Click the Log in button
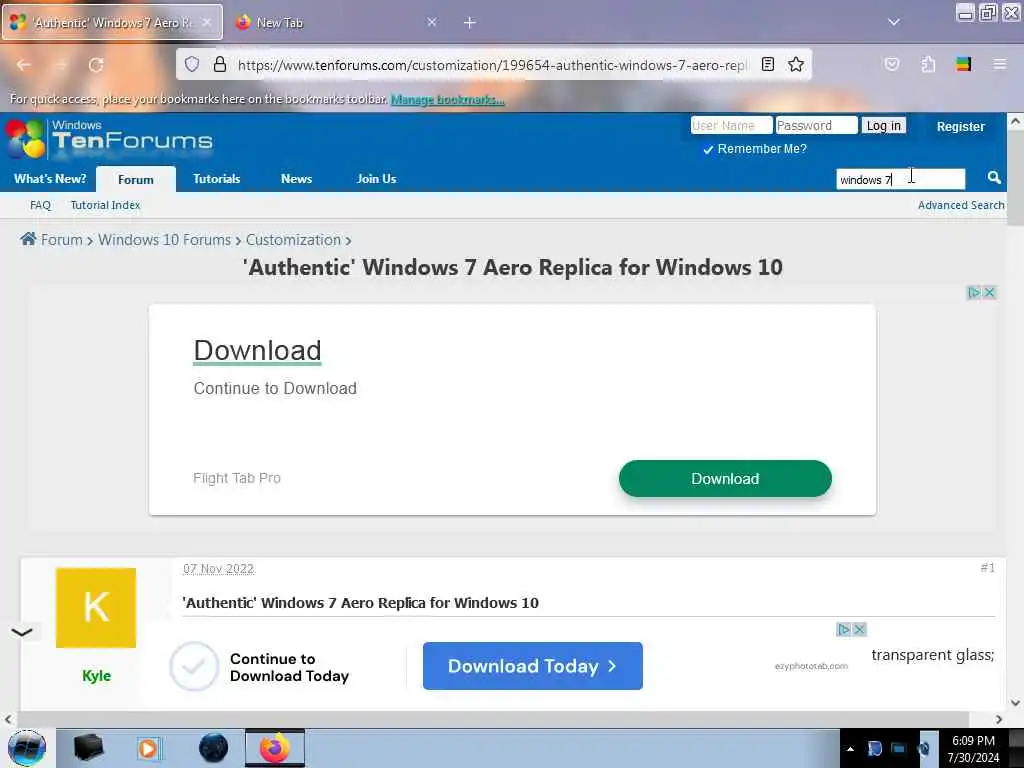The height and width of the screenshot is (768, 1024). pos(884,125)
